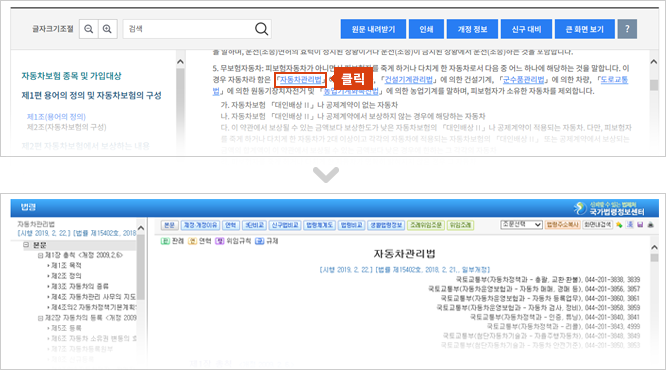Screen dimensions: 666x370
Task: Click the yellow-green icon after 화면내검색
Action: click(x=620, y=225)
